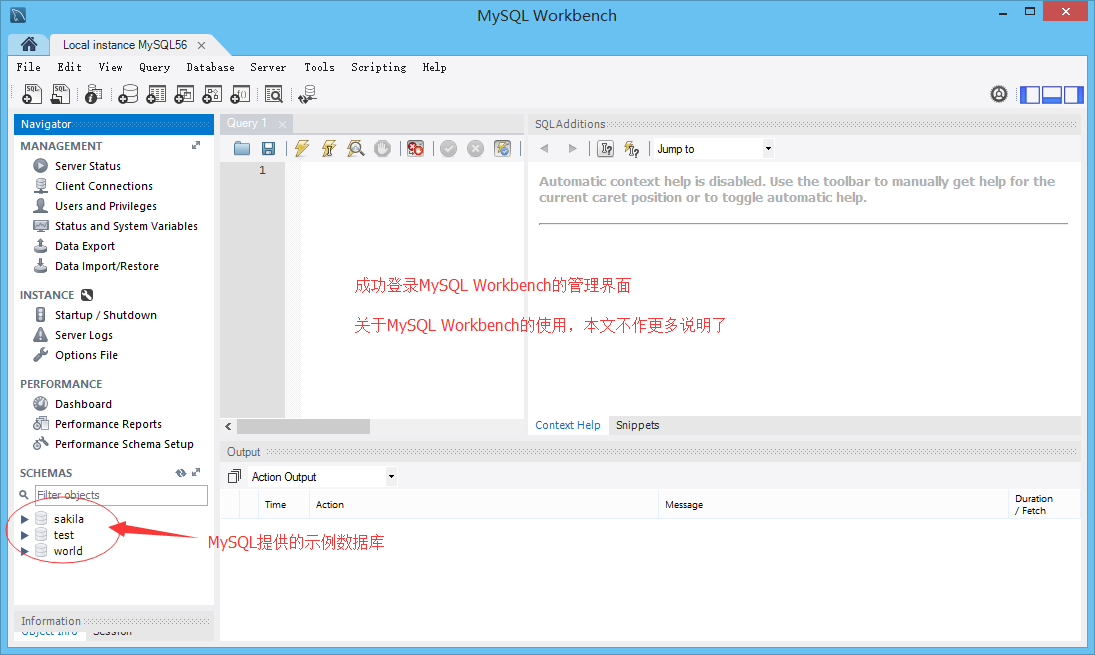
Task: Open the Database menu
Action: [x=210, y=67]
